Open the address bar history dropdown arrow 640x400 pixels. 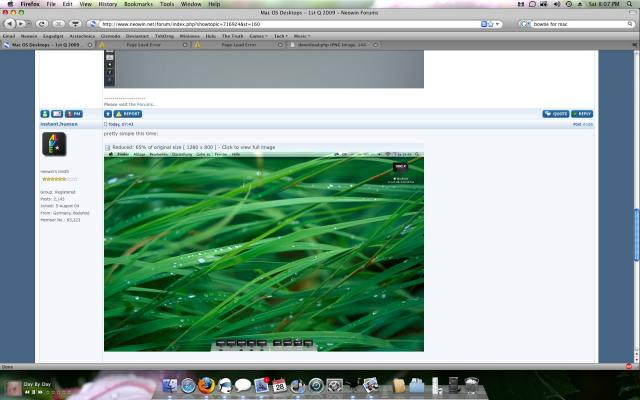pyautogui.click(x=497, y=24)
